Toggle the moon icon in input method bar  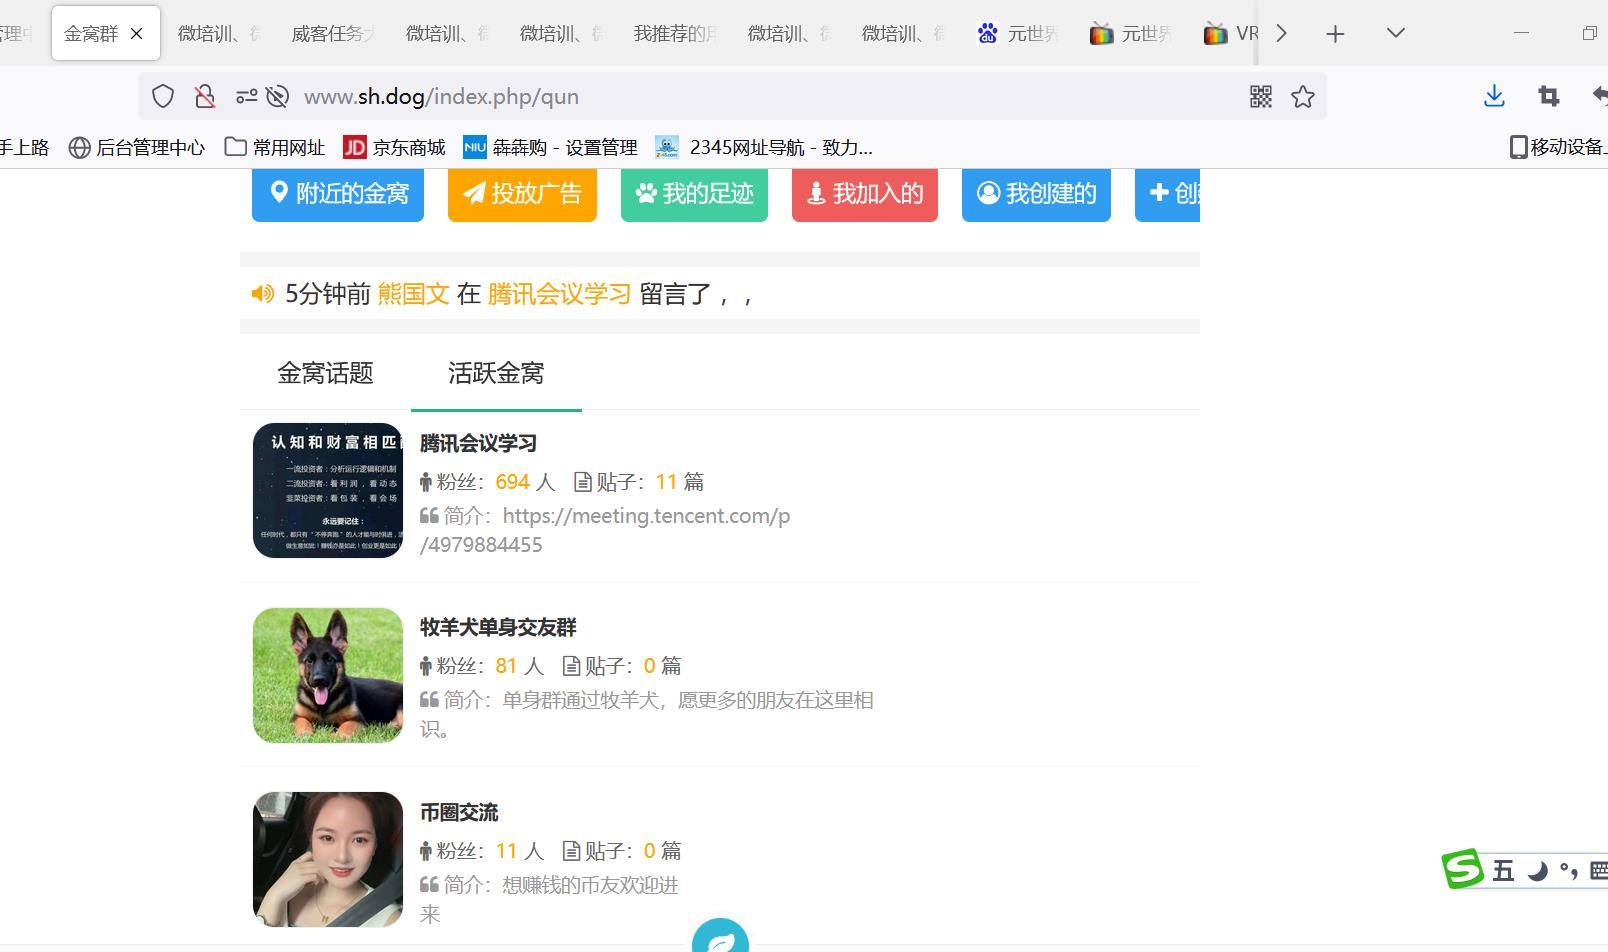(1537, 871)
